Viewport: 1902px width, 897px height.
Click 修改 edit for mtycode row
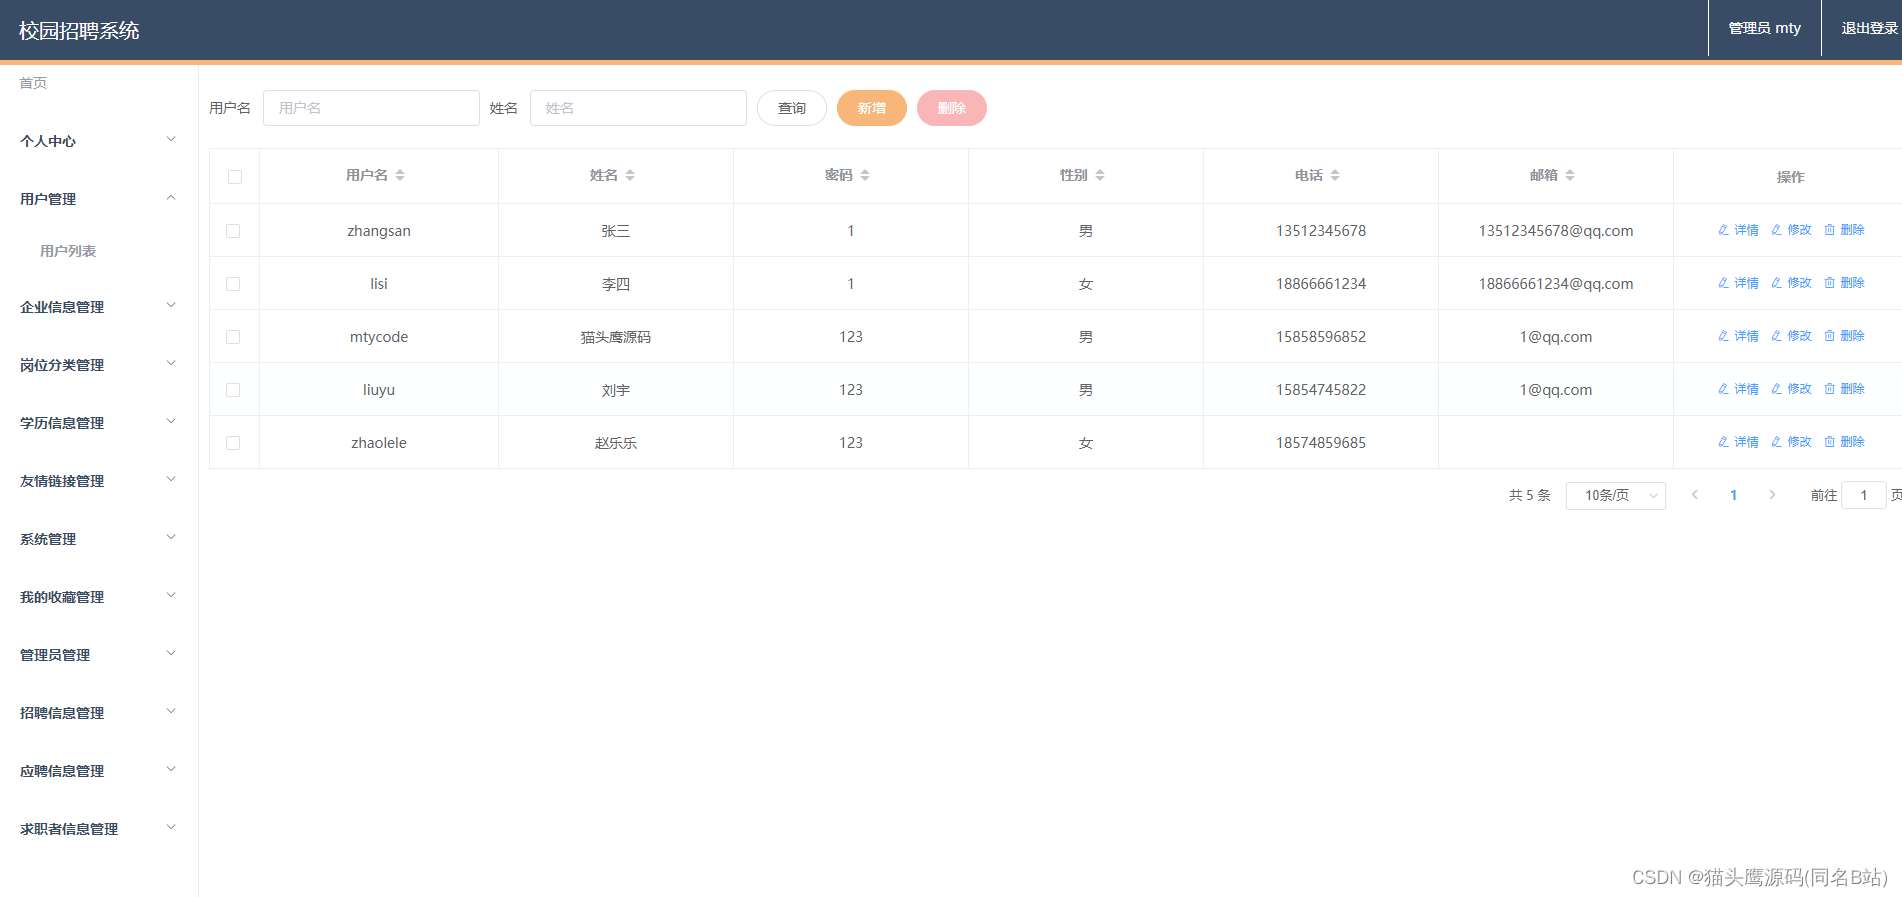[1791, 336]
